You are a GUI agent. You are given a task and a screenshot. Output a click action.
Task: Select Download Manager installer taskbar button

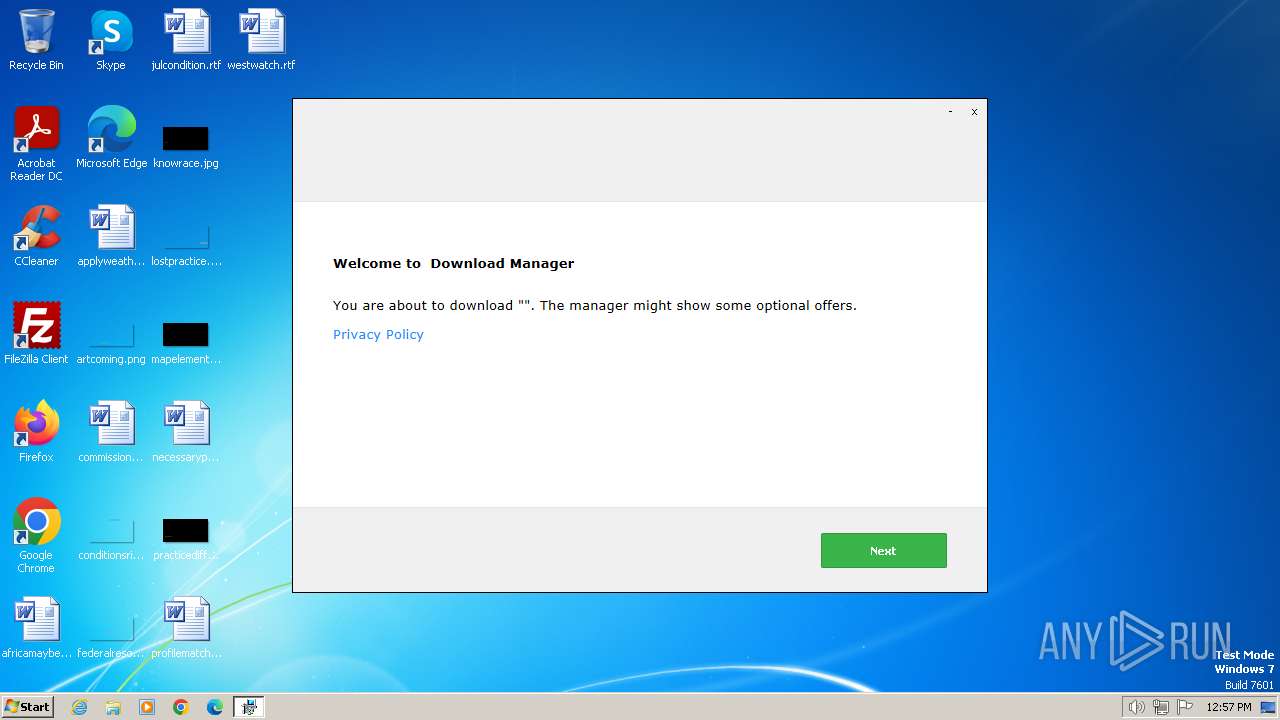tap(249, 707)
